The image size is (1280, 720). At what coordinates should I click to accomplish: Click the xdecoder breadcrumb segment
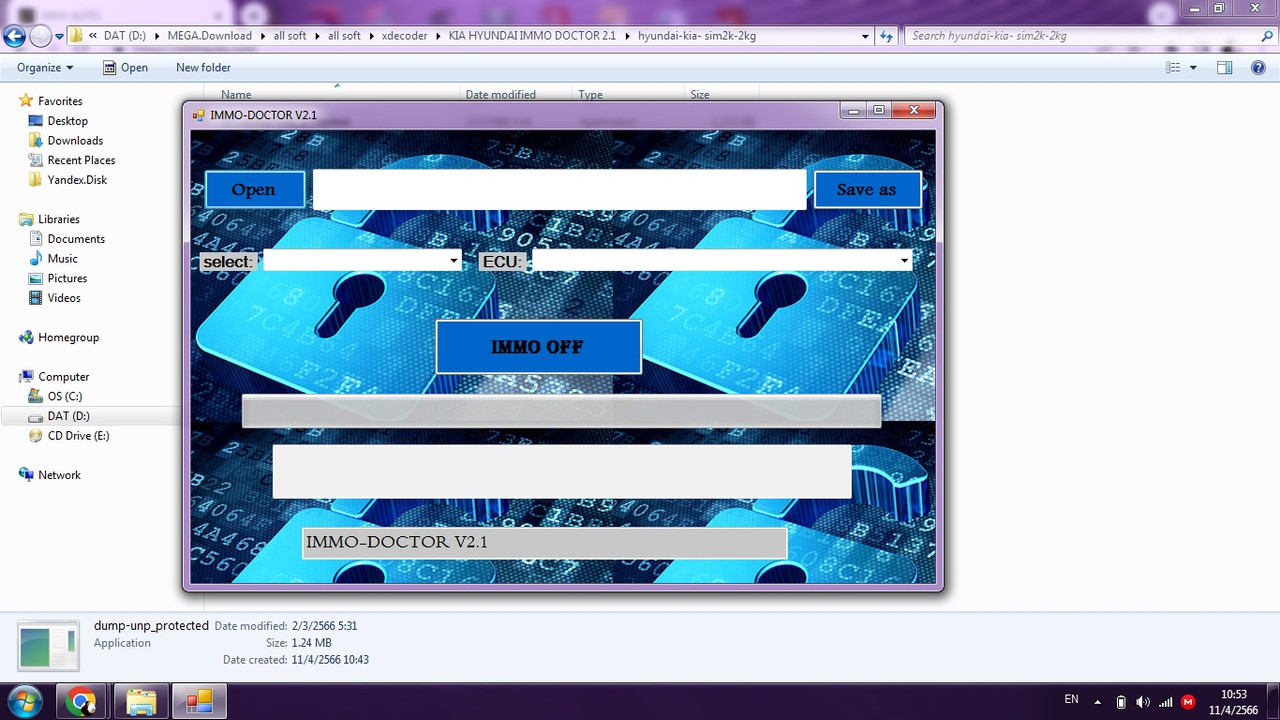coord(404,36)
